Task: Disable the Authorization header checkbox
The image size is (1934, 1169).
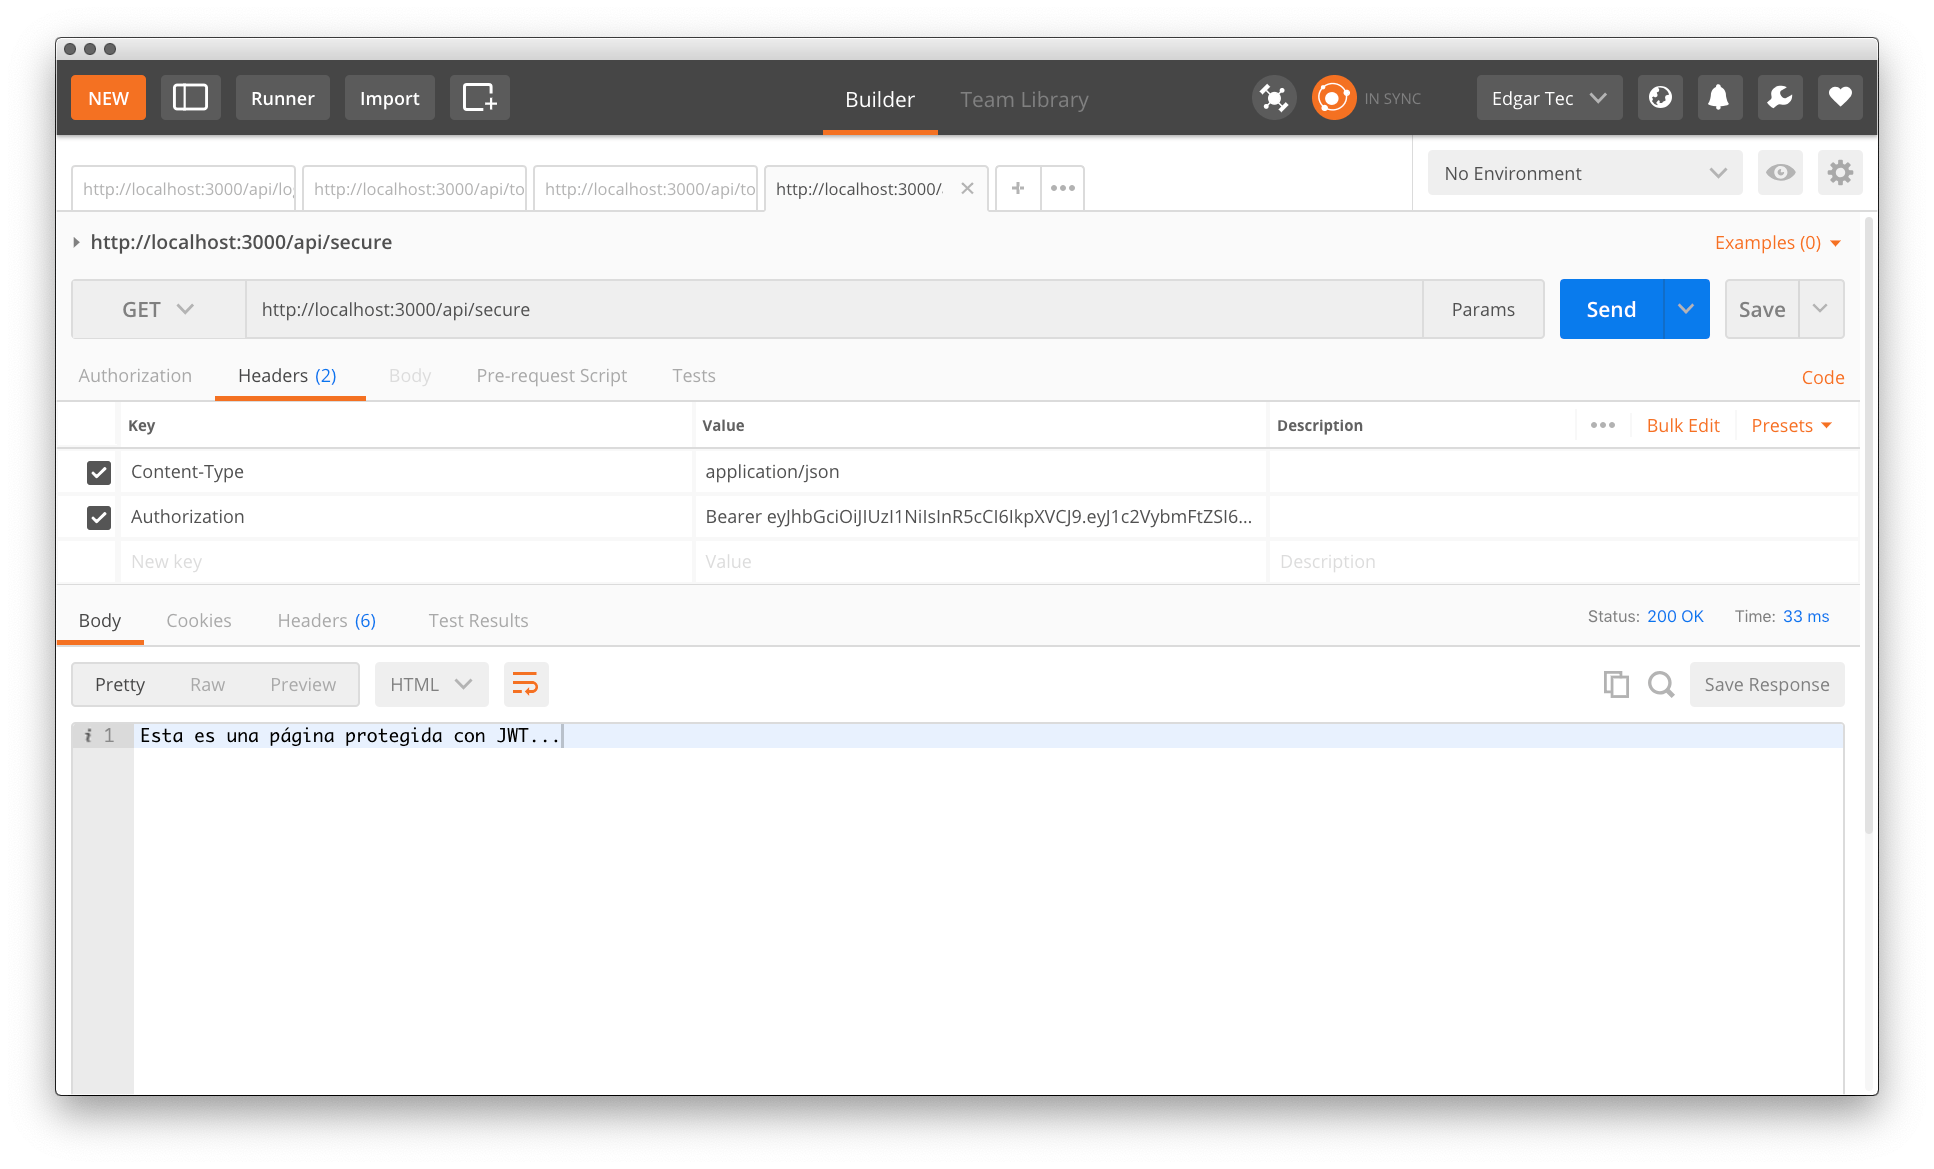Action: click(x=99, y=517)
